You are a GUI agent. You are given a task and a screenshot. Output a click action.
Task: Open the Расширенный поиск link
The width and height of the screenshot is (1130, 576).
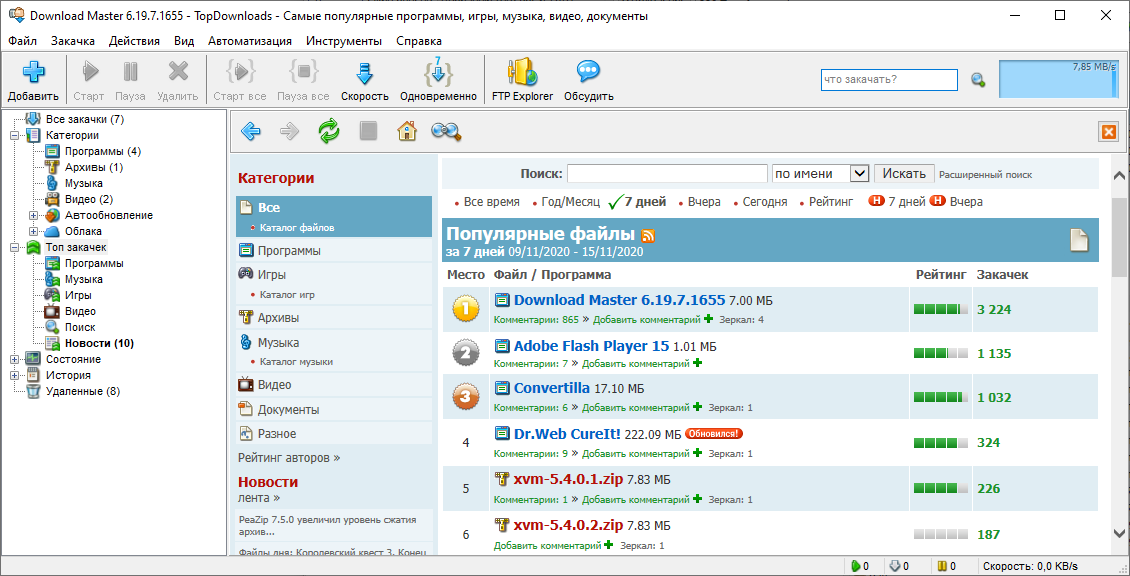pos(985,174)
